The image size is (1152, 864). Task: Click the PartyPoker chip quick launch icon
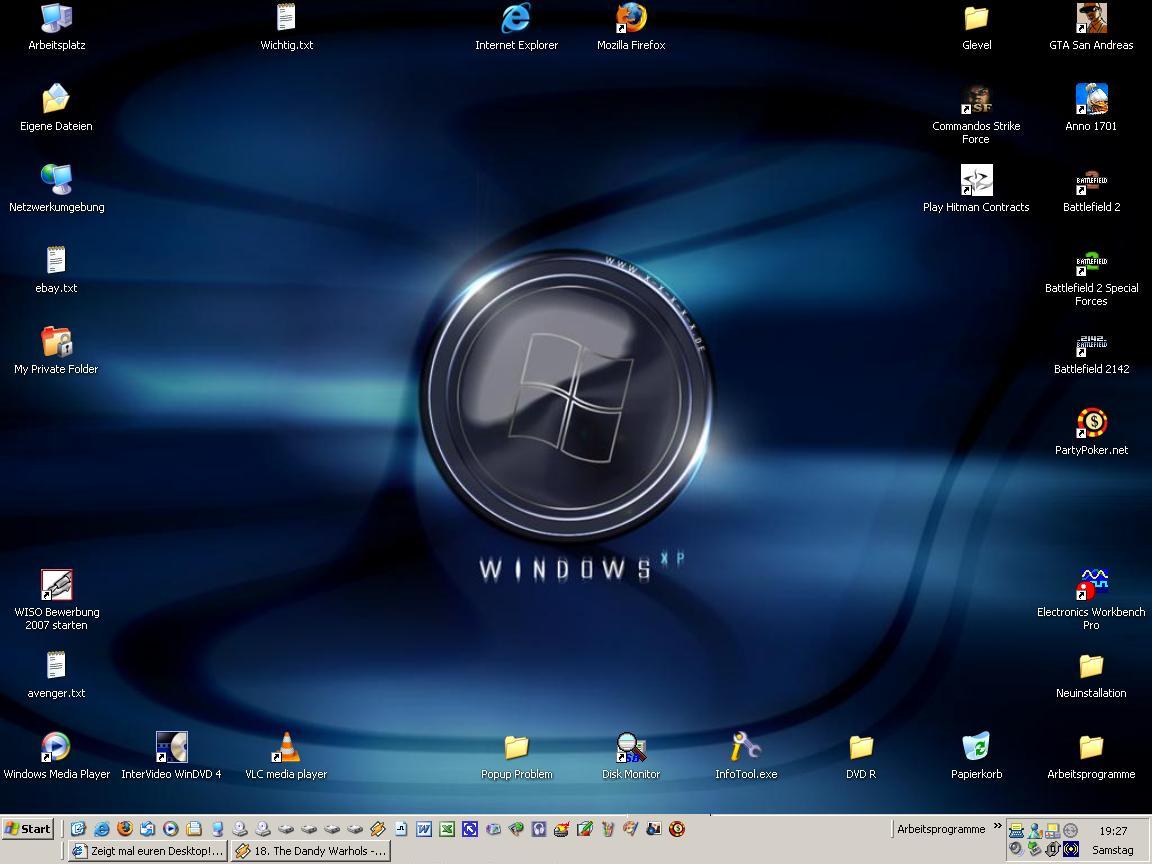(x=677, y=829)
